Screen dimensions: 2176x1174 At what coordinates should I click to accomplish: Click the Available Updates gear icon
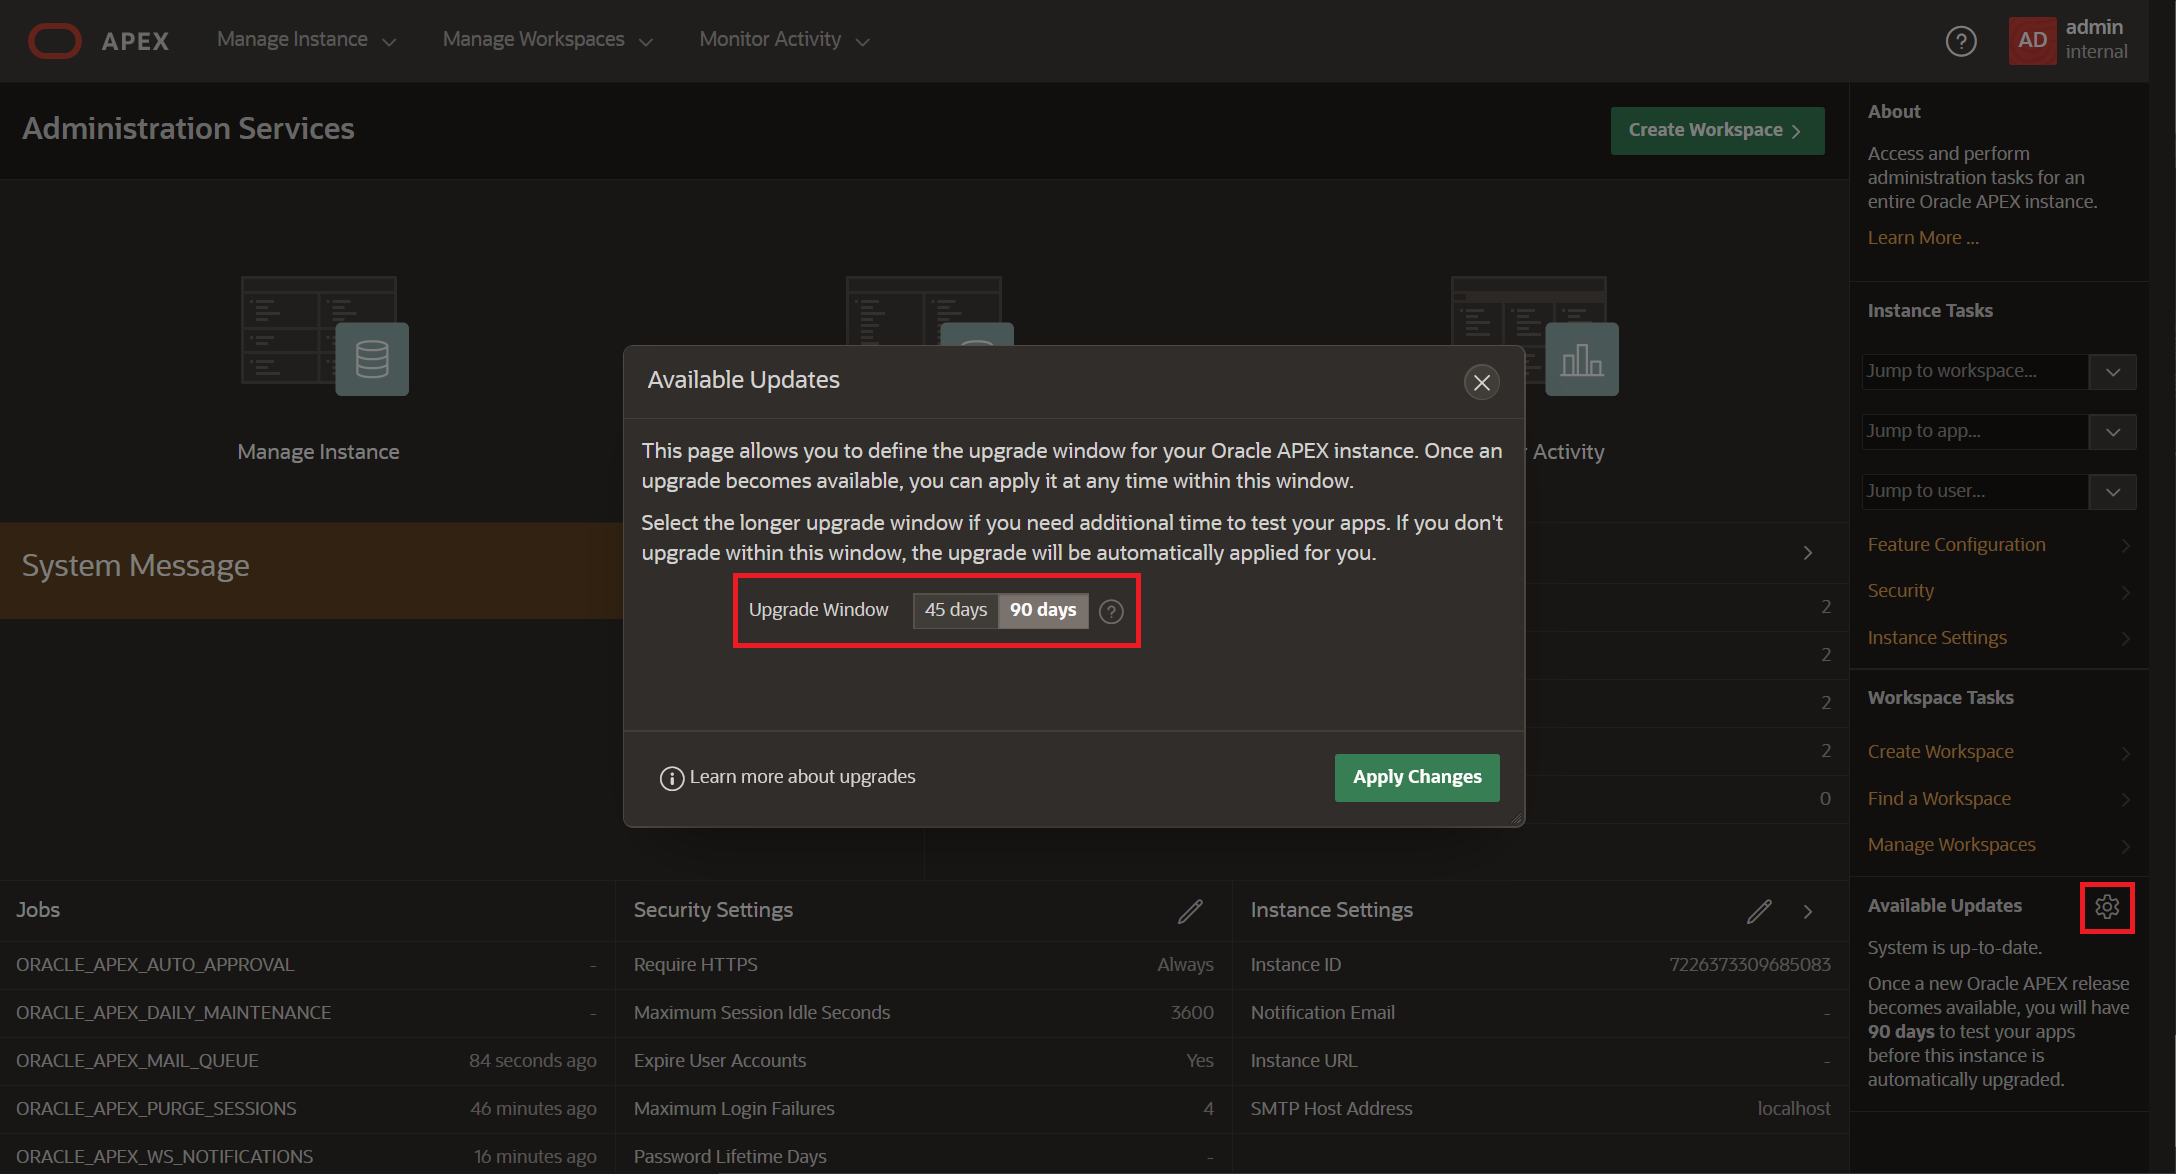2107,907
